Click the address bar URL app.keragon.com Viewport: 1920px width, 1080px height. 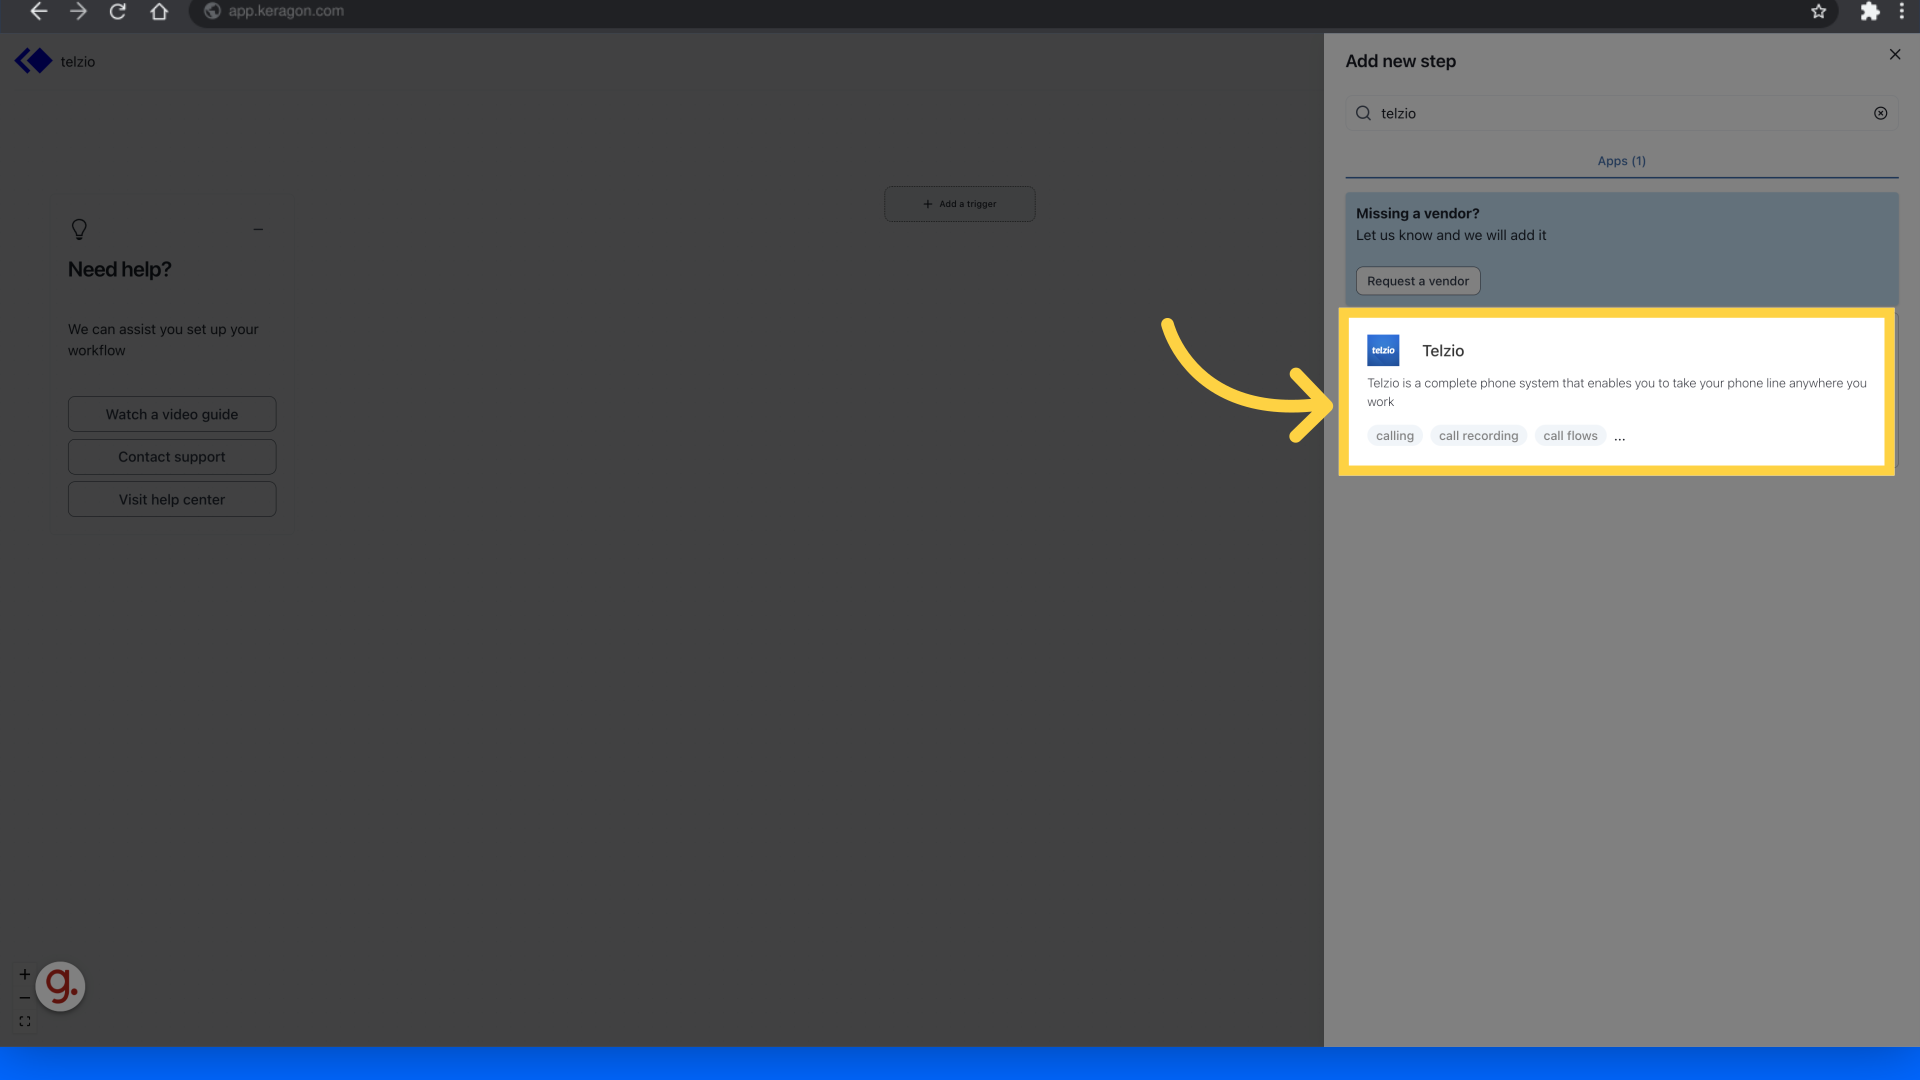coord(286,11)
